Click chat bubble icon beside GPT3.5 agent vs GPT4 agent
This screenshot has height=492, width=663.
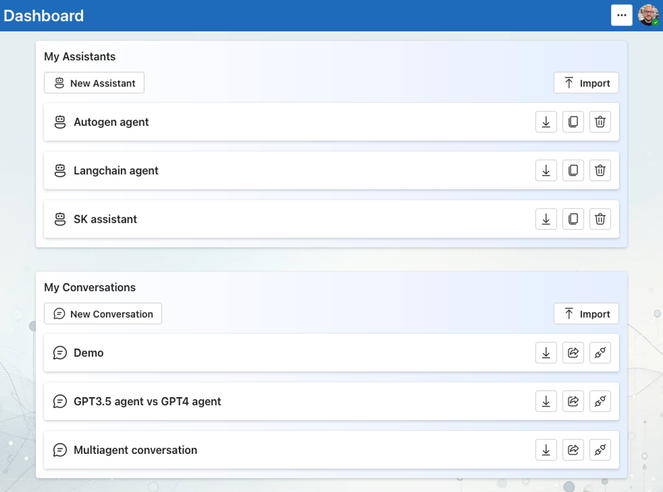click(60, 401)
